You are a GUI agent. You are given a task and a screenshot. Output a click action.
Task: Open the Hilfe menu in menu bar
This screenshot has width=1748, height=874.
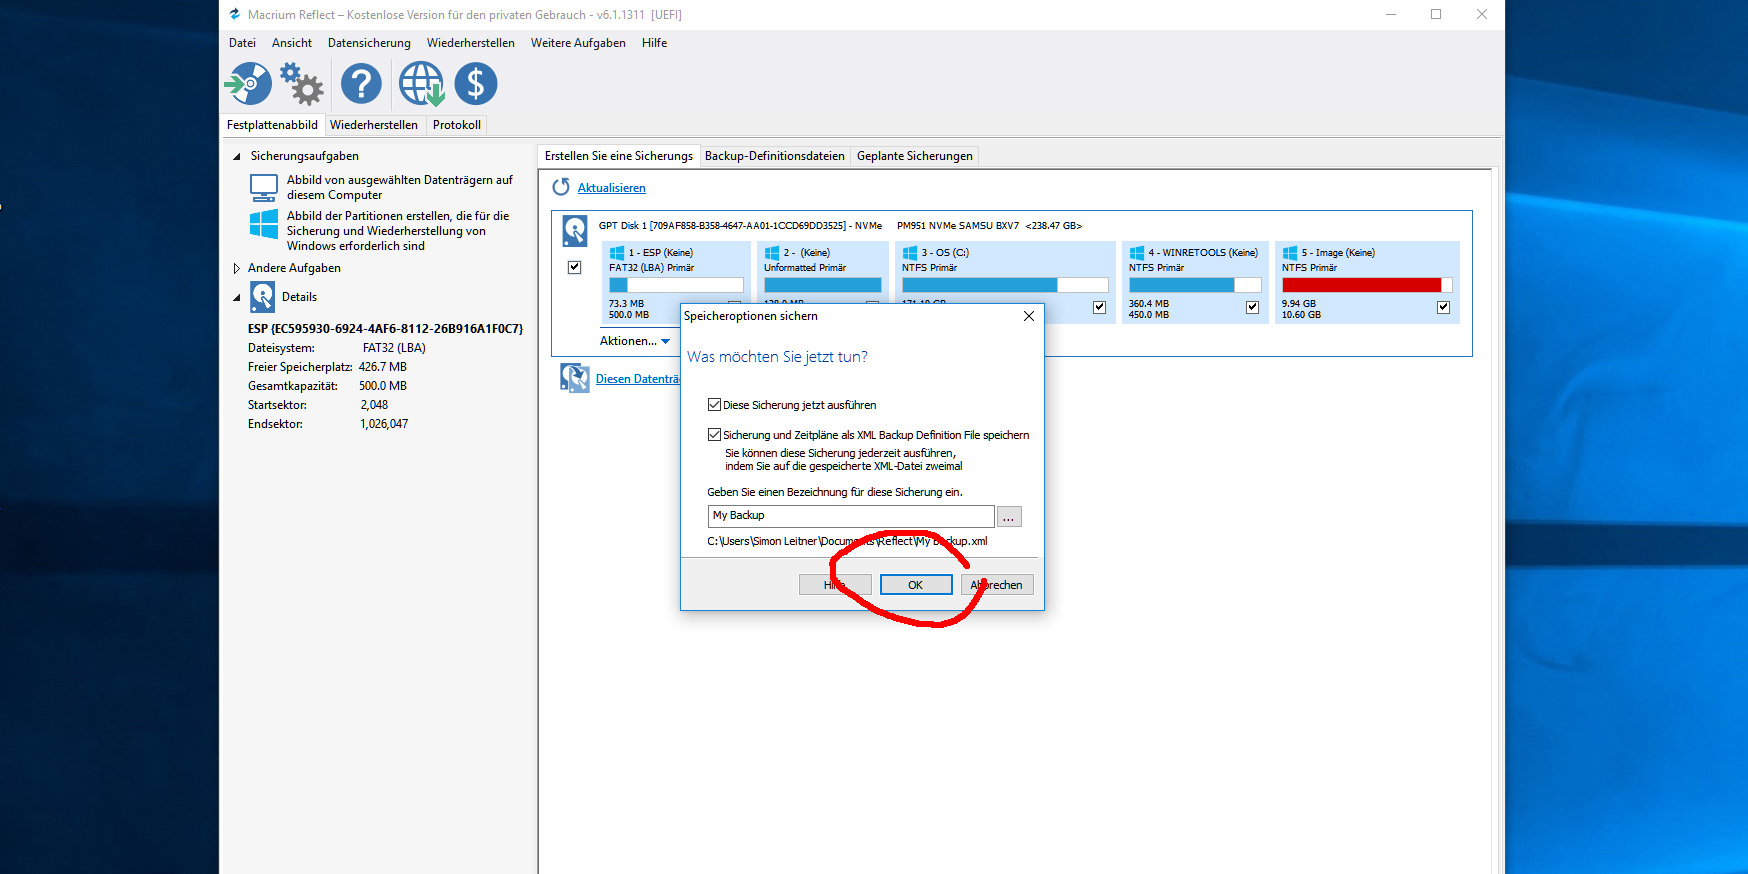(x=655, y=43)
